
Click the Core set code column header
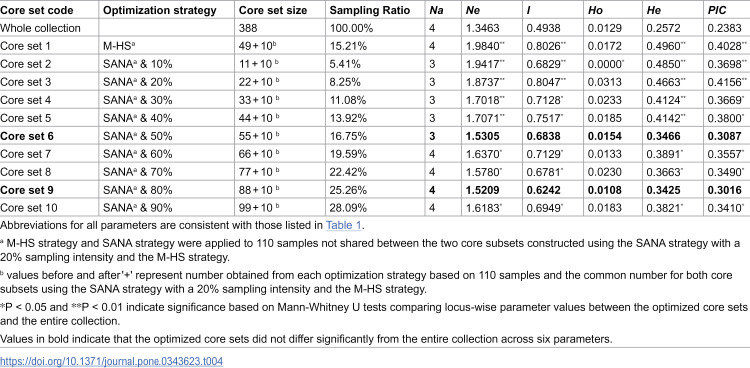pyautogui.click(x=34, y=10)
